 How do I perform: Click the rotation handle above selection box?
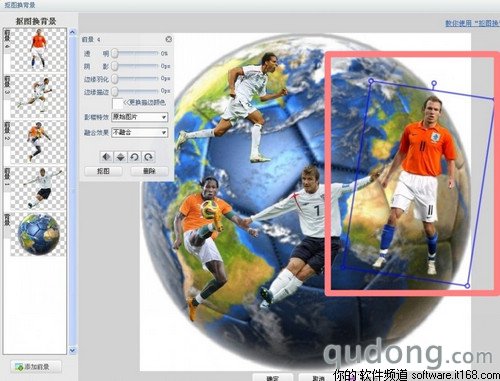[x=434, y=83]
